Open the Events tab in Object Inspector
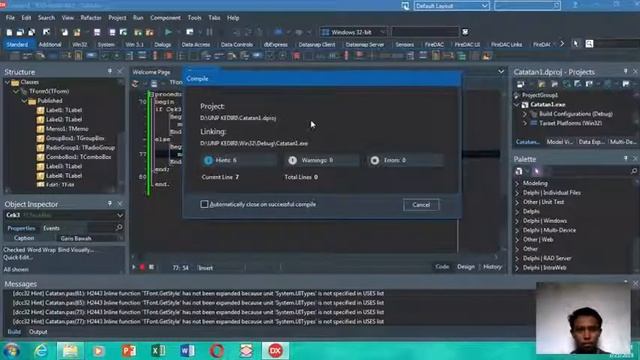This screenshot has width=640, height=360. coord(51,228)
